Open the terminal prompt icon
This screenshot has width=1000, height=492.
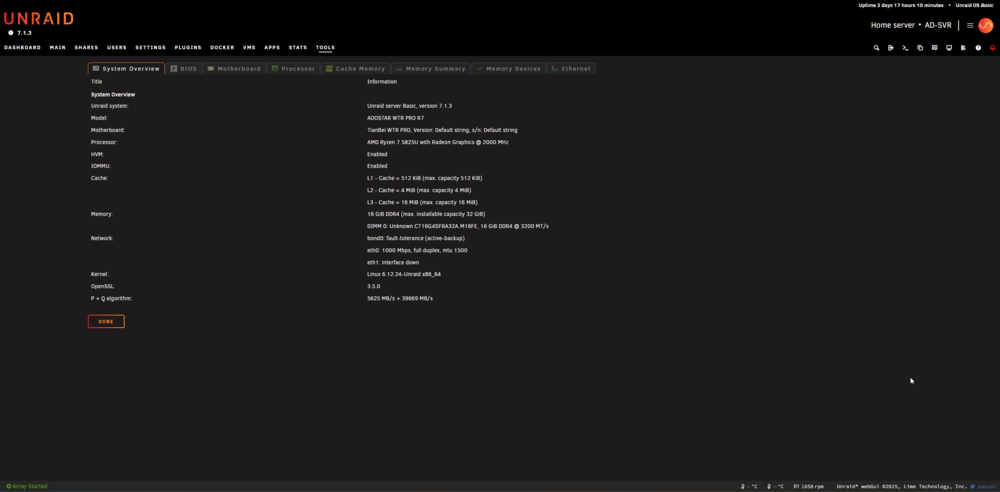coord(905,48)
